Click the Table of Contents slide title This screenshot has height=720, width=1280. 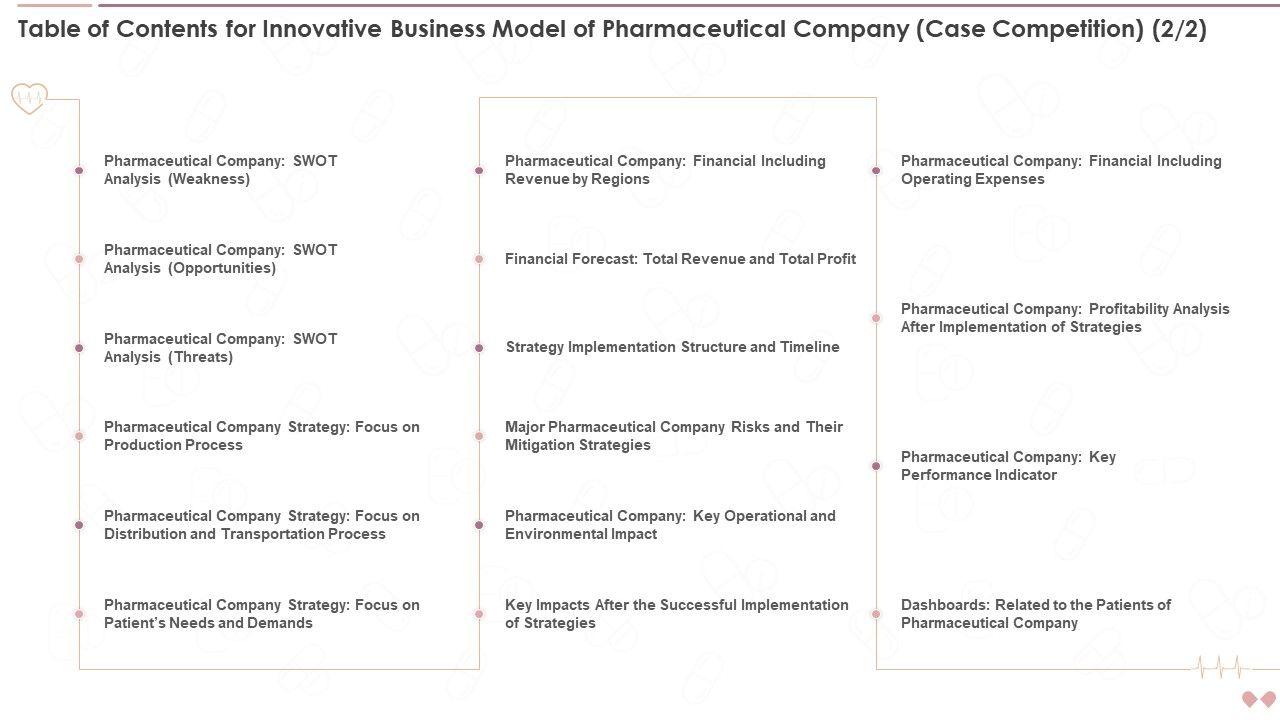pyautogui.click(x=612, y=29)
